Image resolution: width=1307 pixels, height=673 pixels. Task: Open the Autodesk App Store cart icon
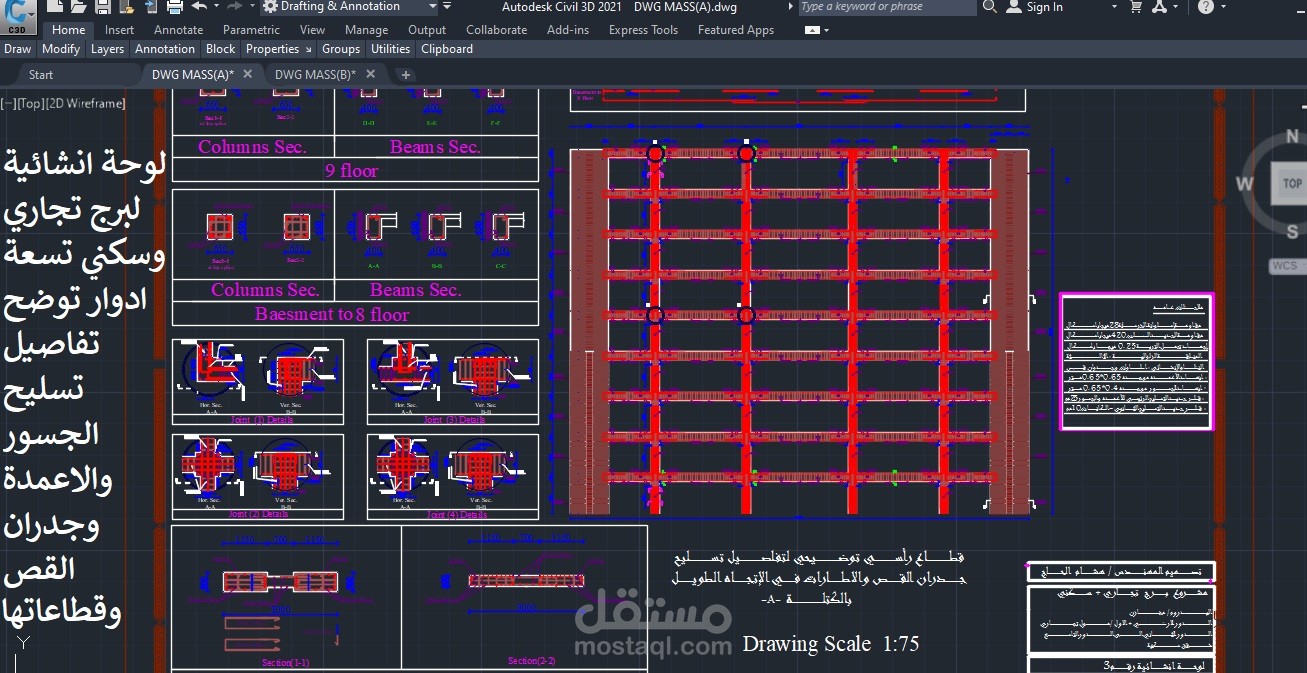[x=1135, y=8]
